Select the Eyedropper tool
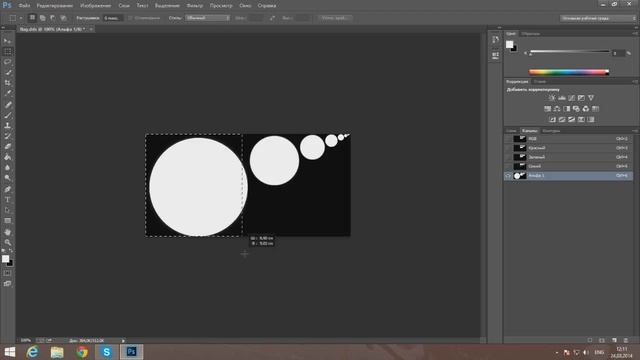The image size is (640, 360). point(7,93)
